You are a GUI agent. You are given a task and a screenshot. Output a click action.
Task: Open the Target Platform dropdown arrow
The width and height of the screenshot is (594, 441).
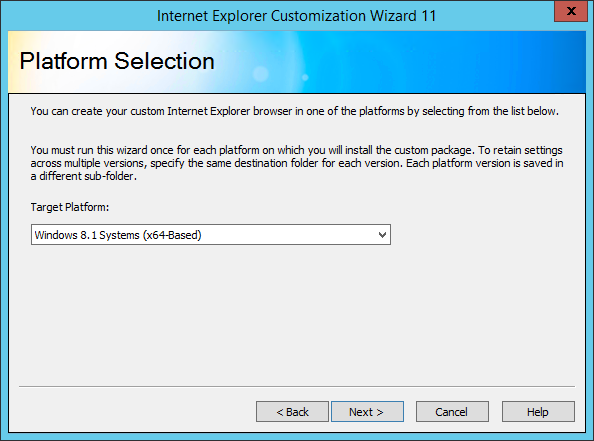tap(382, 235)
